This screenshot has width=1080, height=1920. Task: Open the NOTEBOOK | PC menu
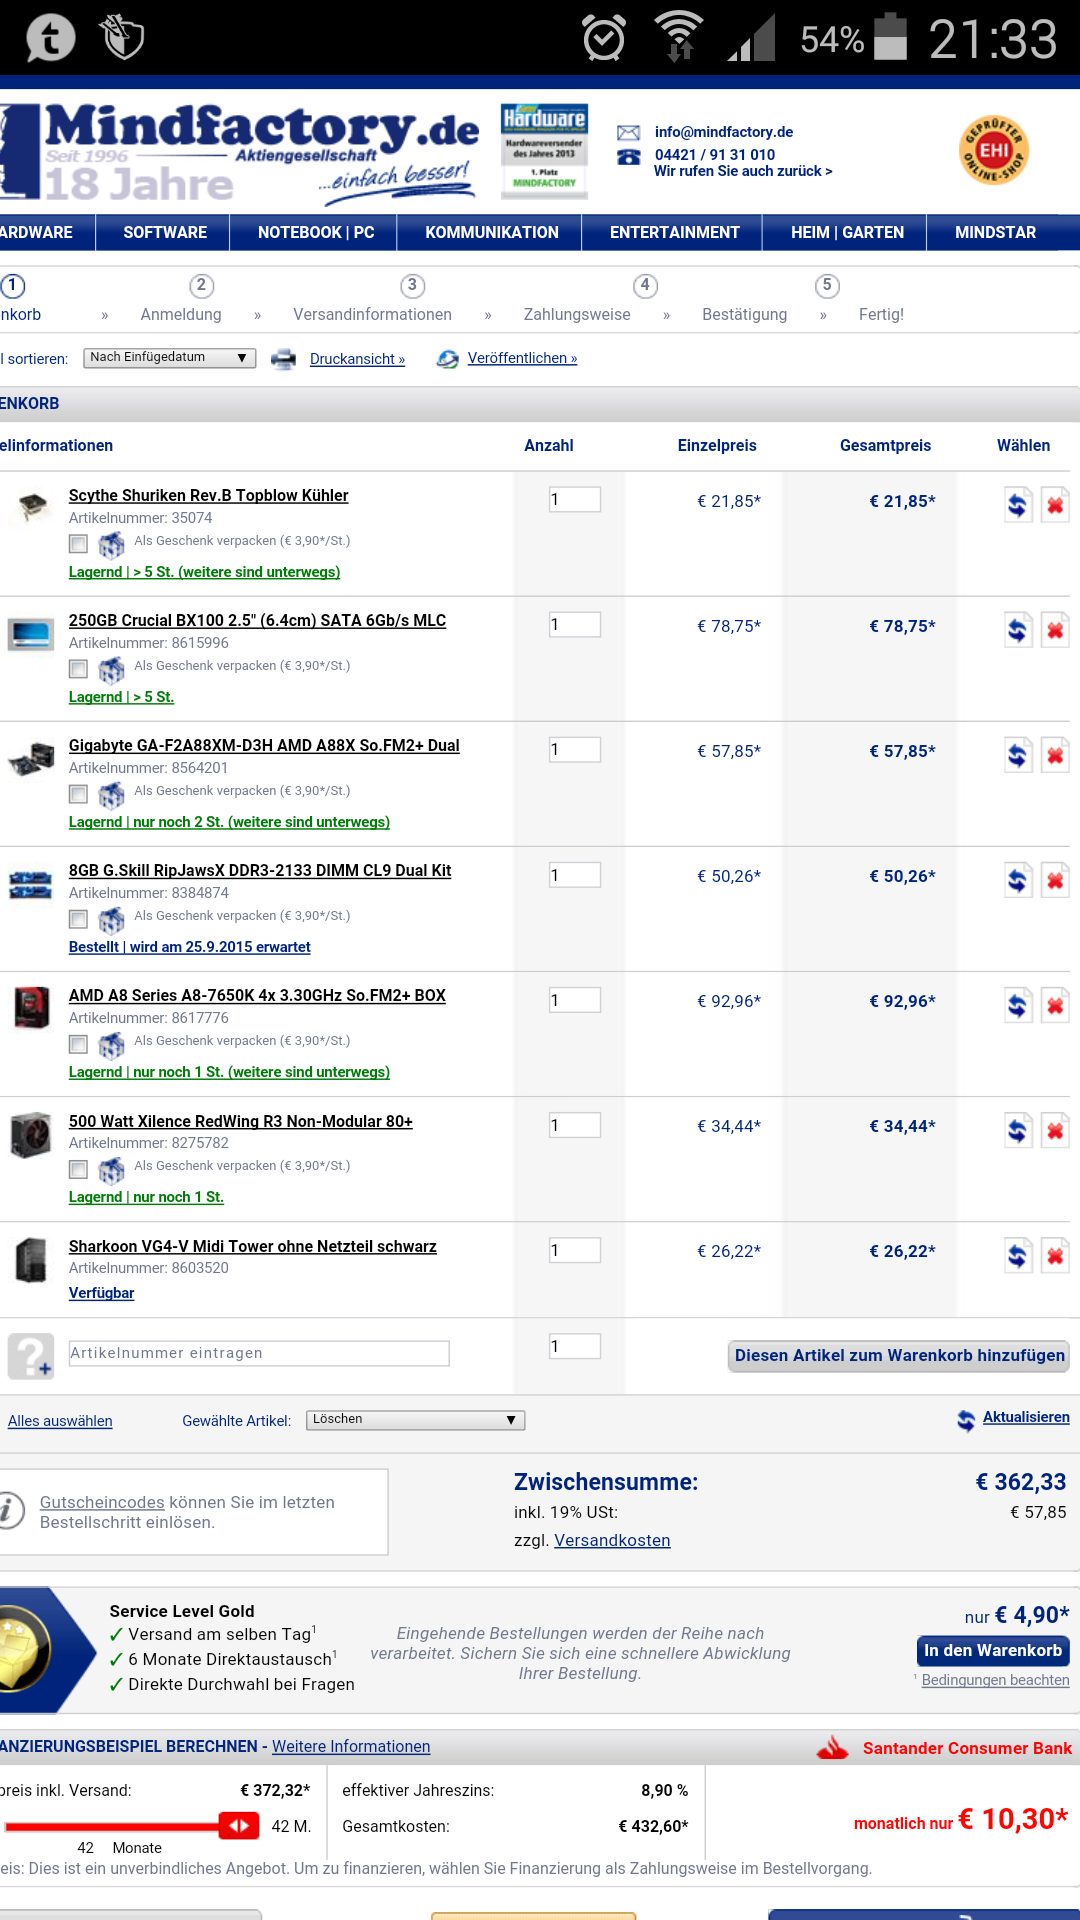[x=316, y=232]
